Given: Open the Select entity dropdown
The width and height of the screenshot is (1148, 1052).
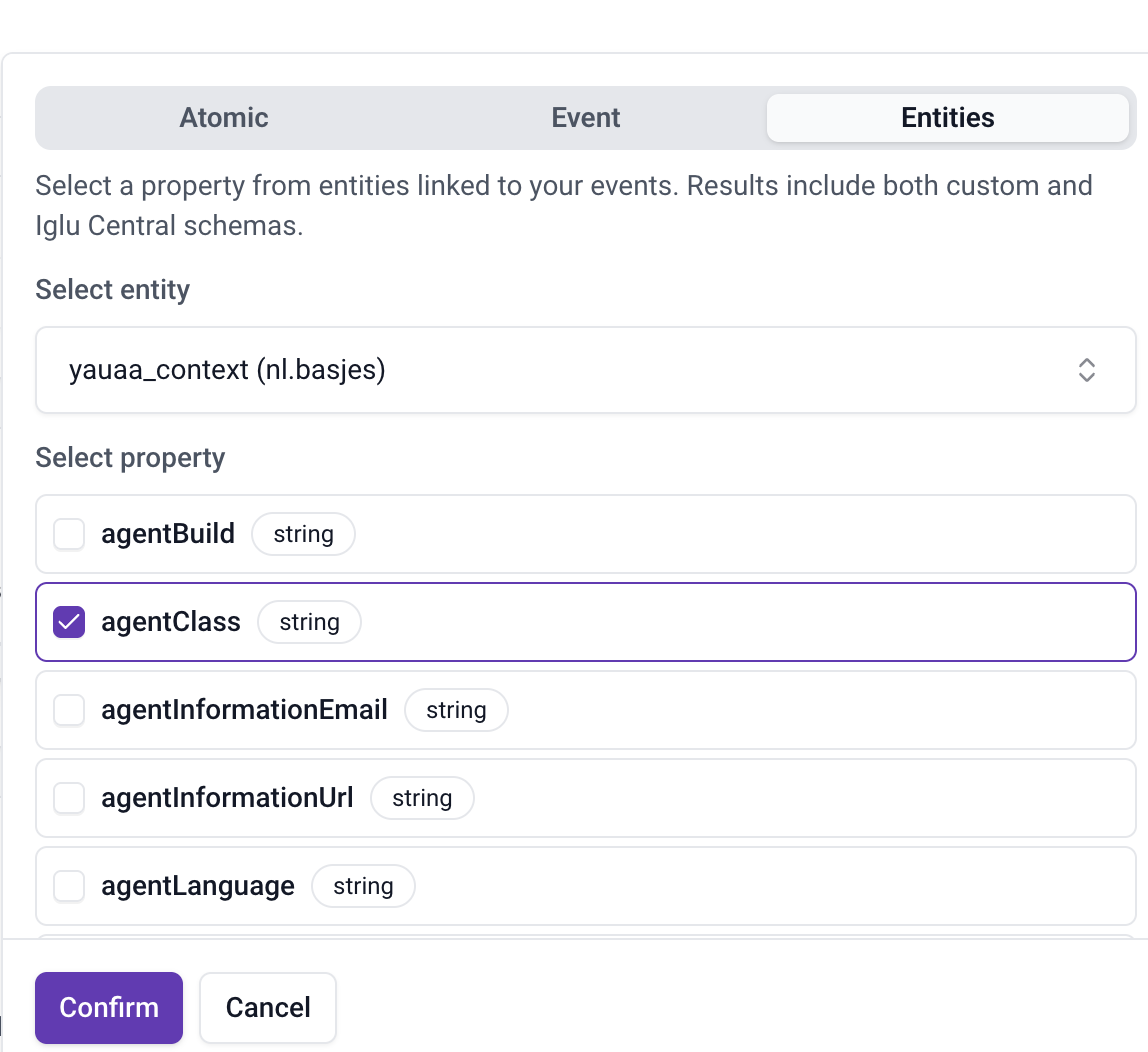Looking at the screenshot, I should [x=586, y=370].
